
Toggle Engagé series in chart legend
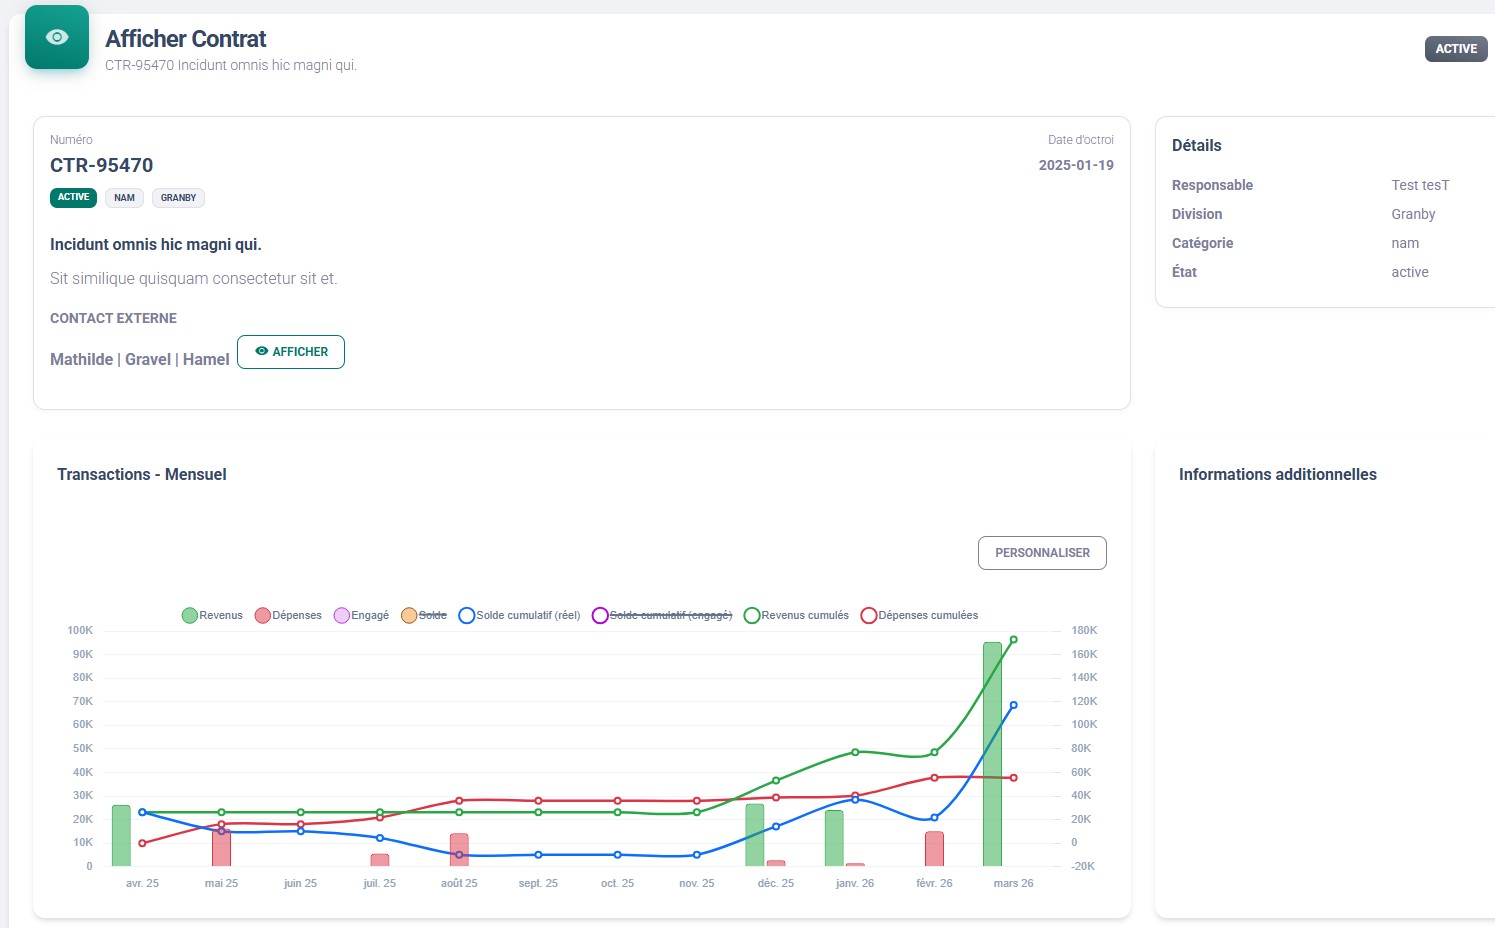pyautogui.click(x=361, y=615)
